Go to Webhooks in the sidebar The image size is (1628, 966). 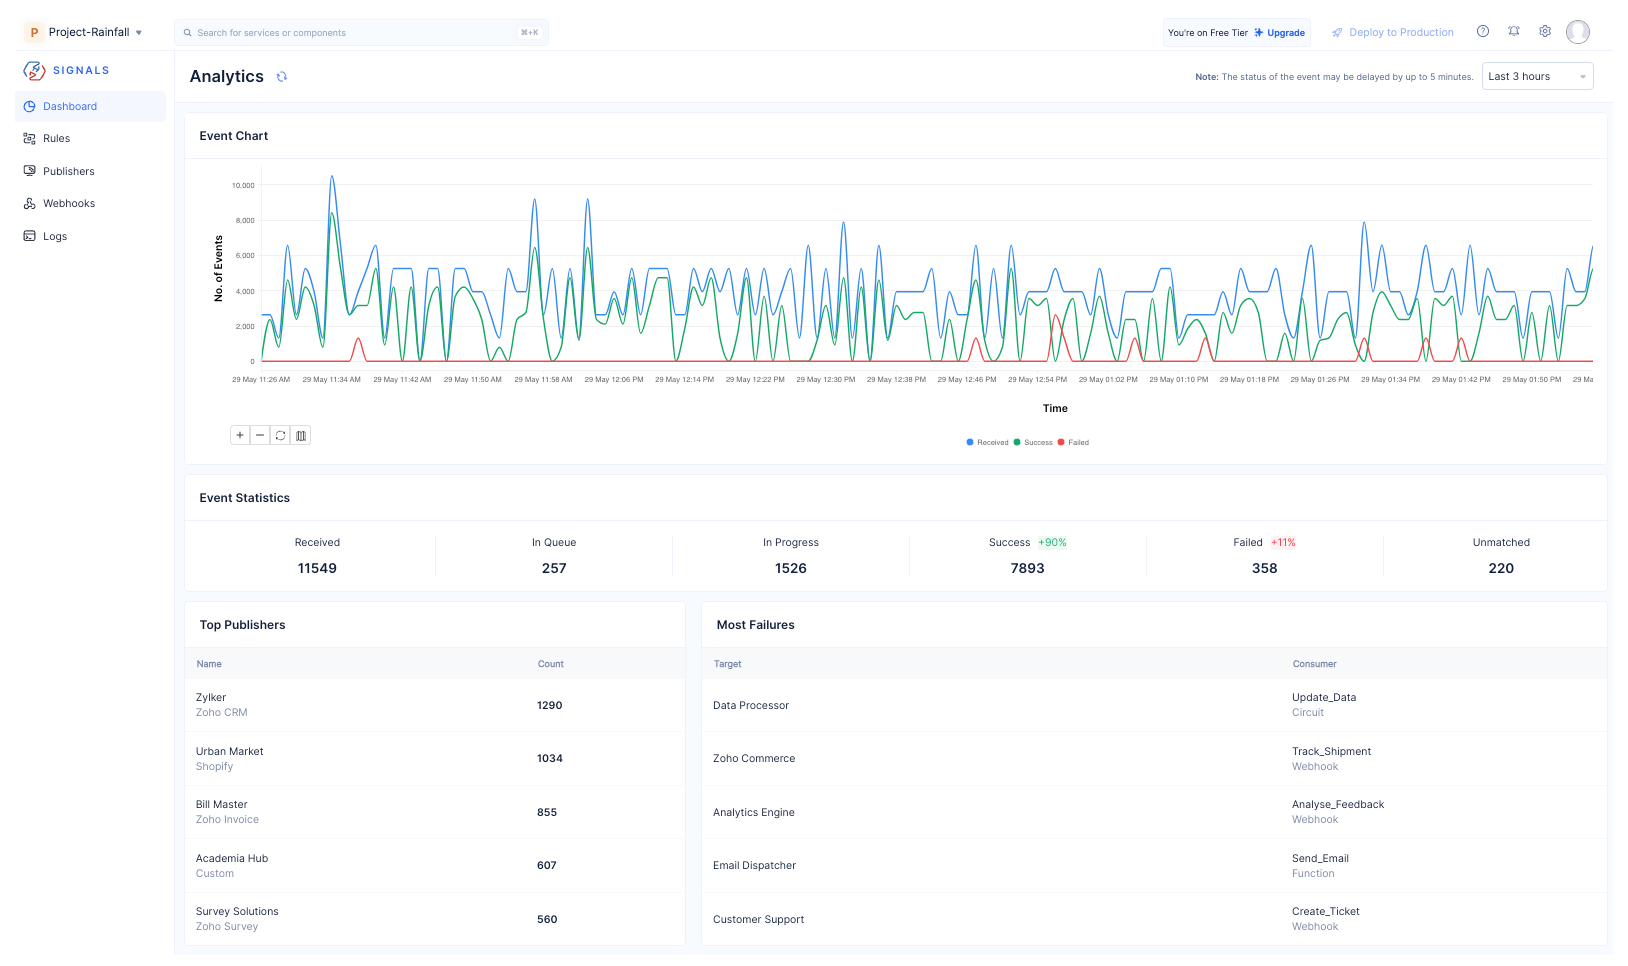pyautogui.click(x=69, y=204)
